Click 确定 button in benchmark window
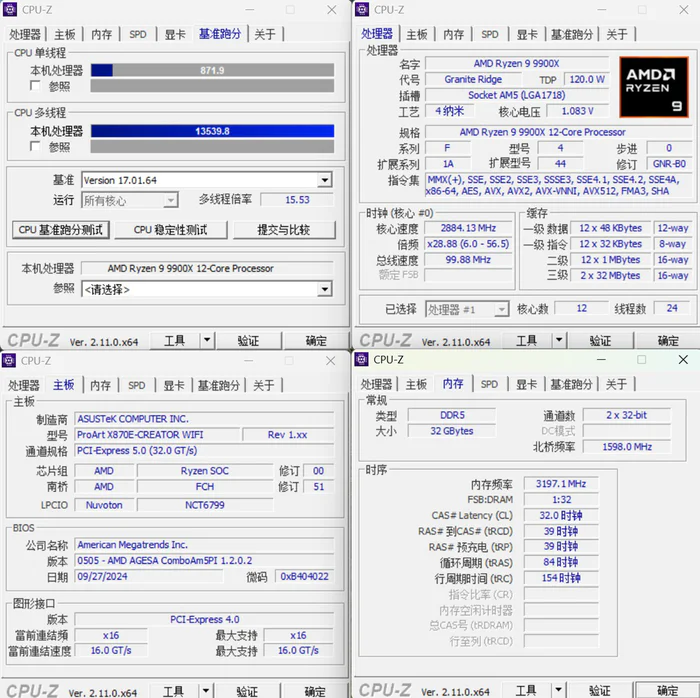700x698 pixels. (316, 341)
